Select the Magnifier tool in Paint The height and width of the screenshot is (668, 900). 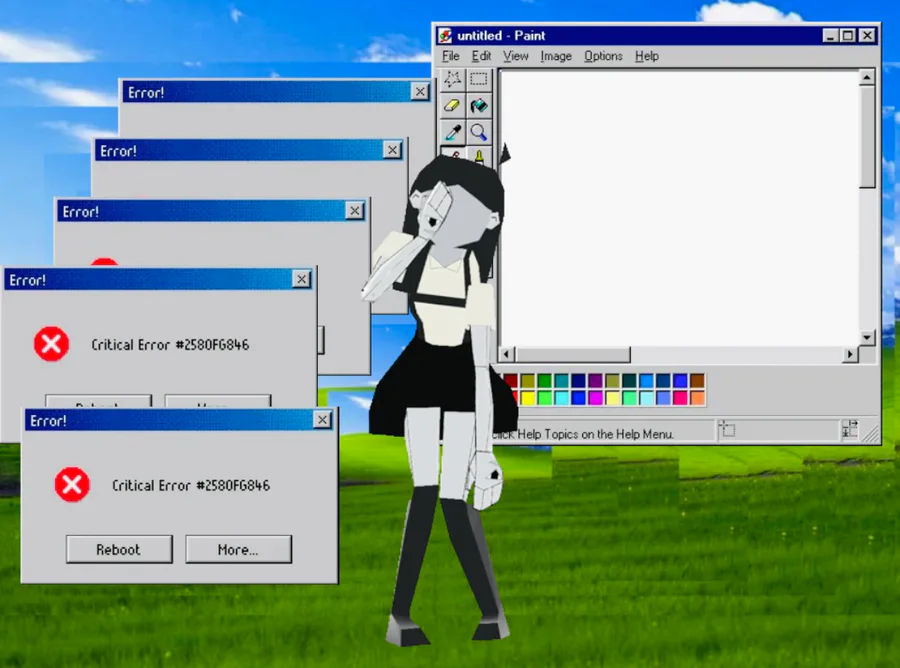click(479, 133)
